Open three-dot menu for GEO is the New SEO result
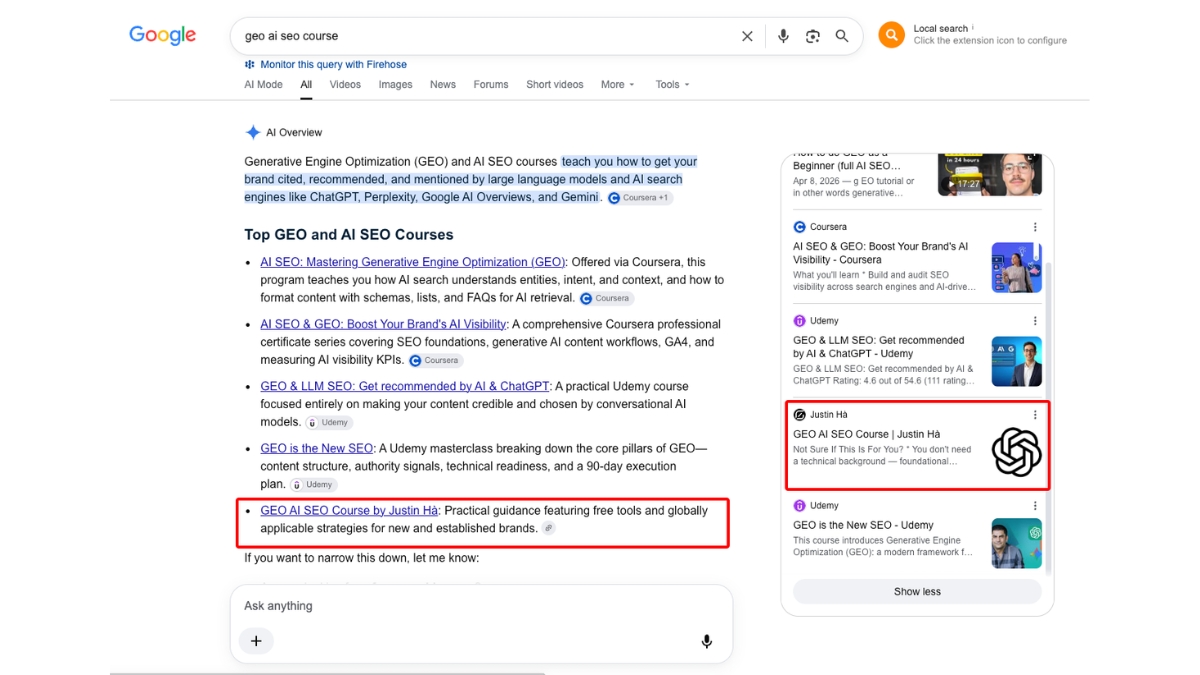 (1035, 506)
